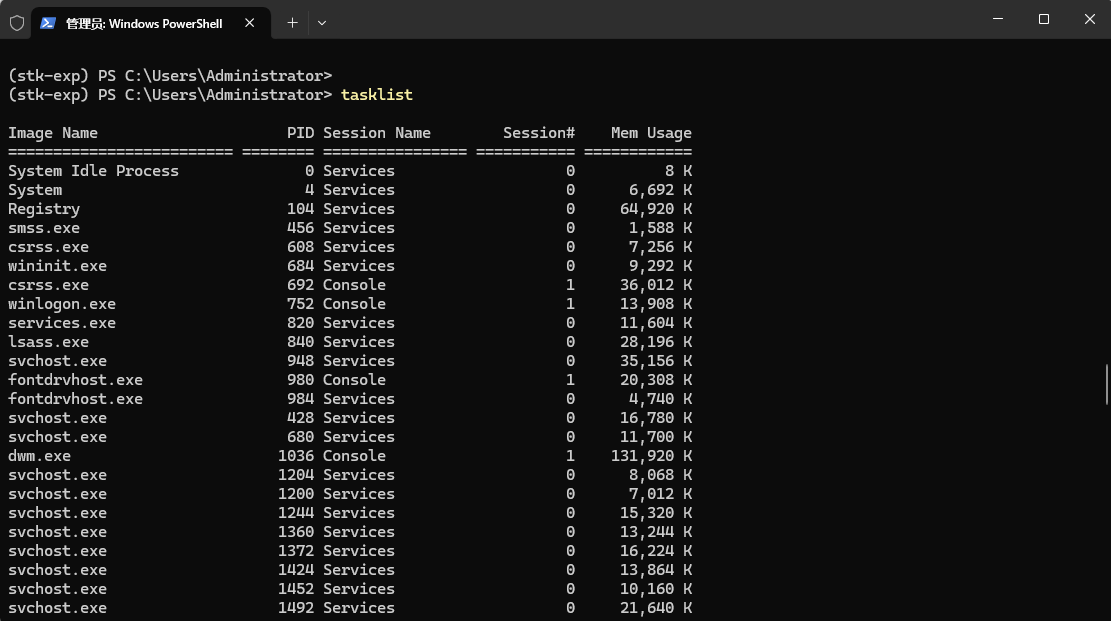Screen dimensions: 1111x621
Task: Click the PID column header text
Action: (300, 133)
